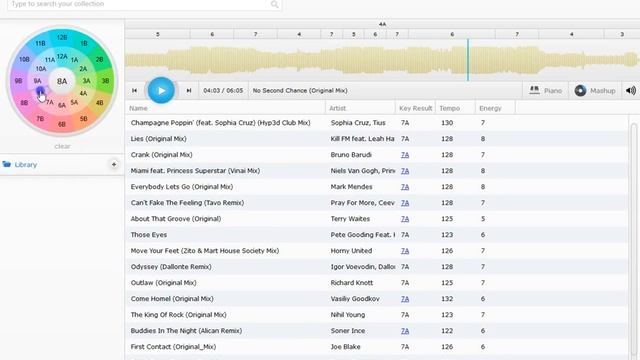The image size is (640, 360).
Task: Select track First Contact (Original_Mix)
Action: (x=376, y=347)
